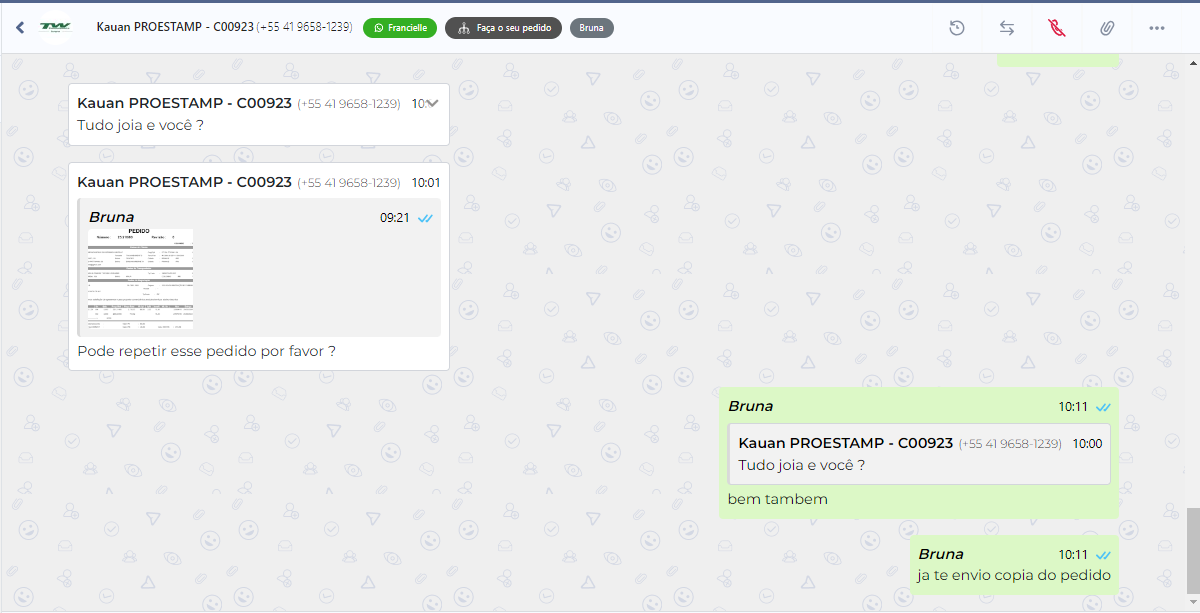This screenshot has width=1200, height=613.
Task: Click the paperclip attachment icon
Action: pos(1107,28)
